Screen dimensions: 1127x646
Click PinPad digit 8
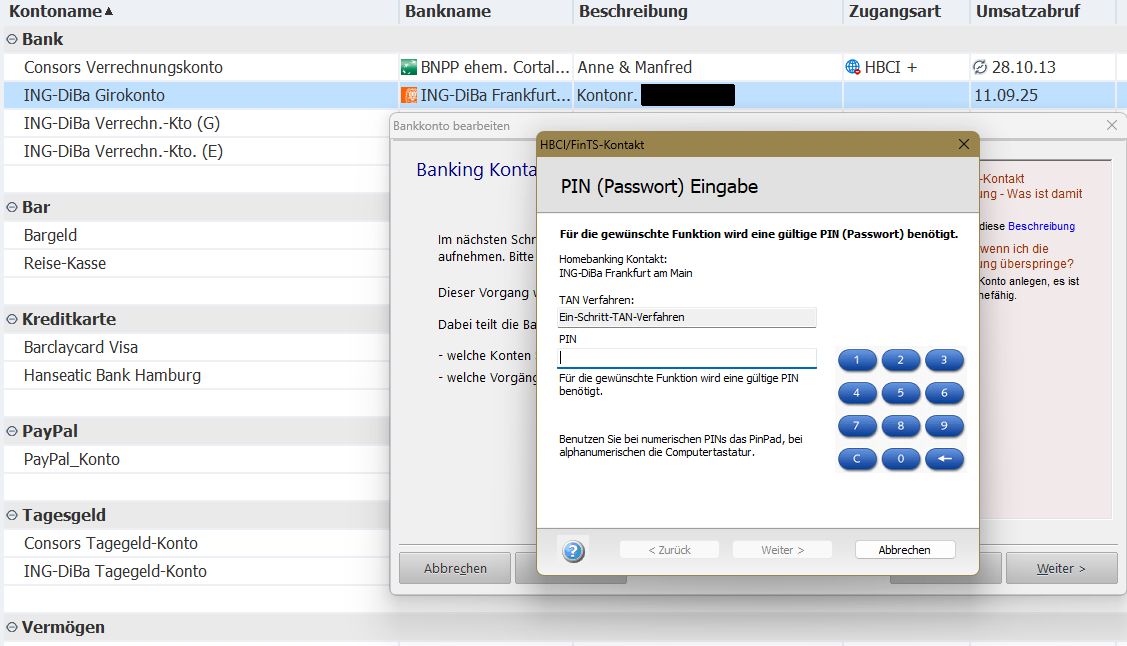[901, 426]
